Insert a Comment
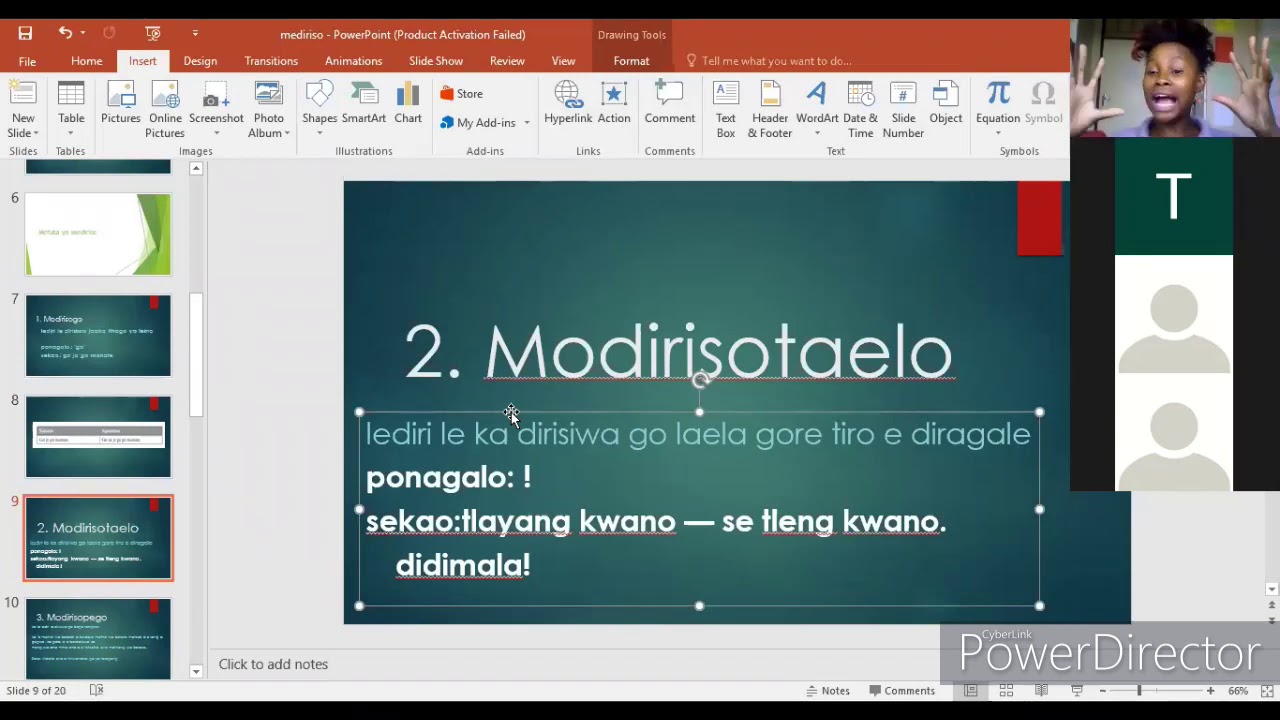The image size is (1280, 720). (x=670, y=104)
